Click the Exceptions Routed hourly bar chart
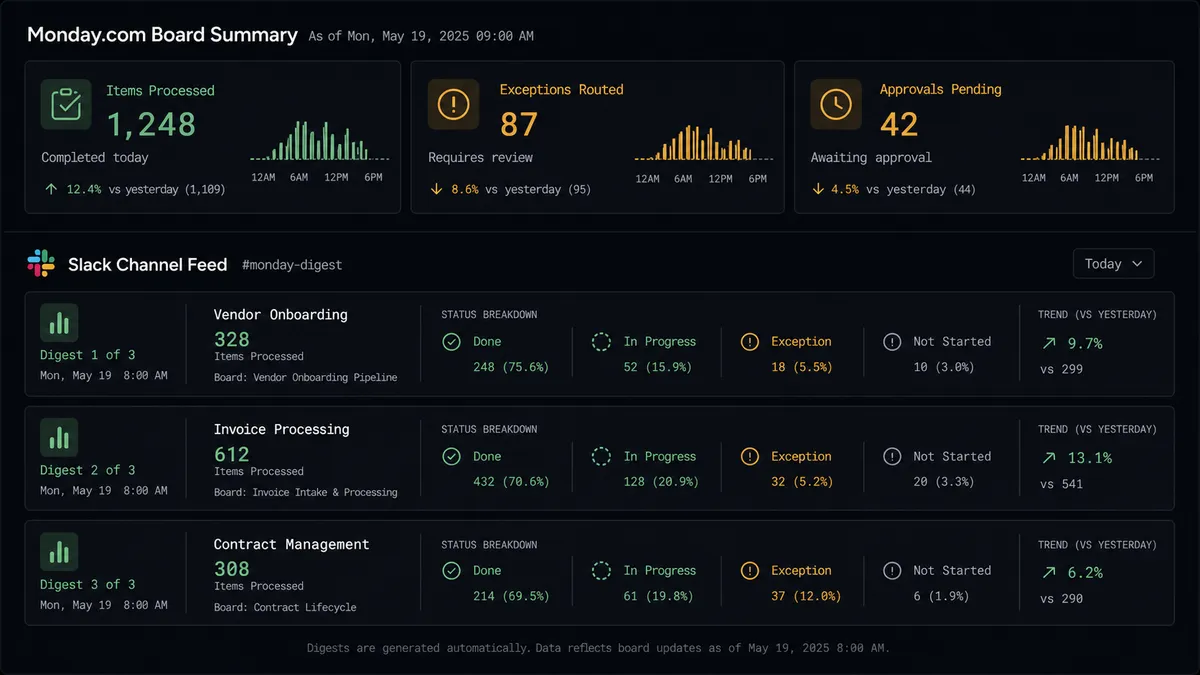Viewport: 1200px width, 675px height. coord(703,142)
